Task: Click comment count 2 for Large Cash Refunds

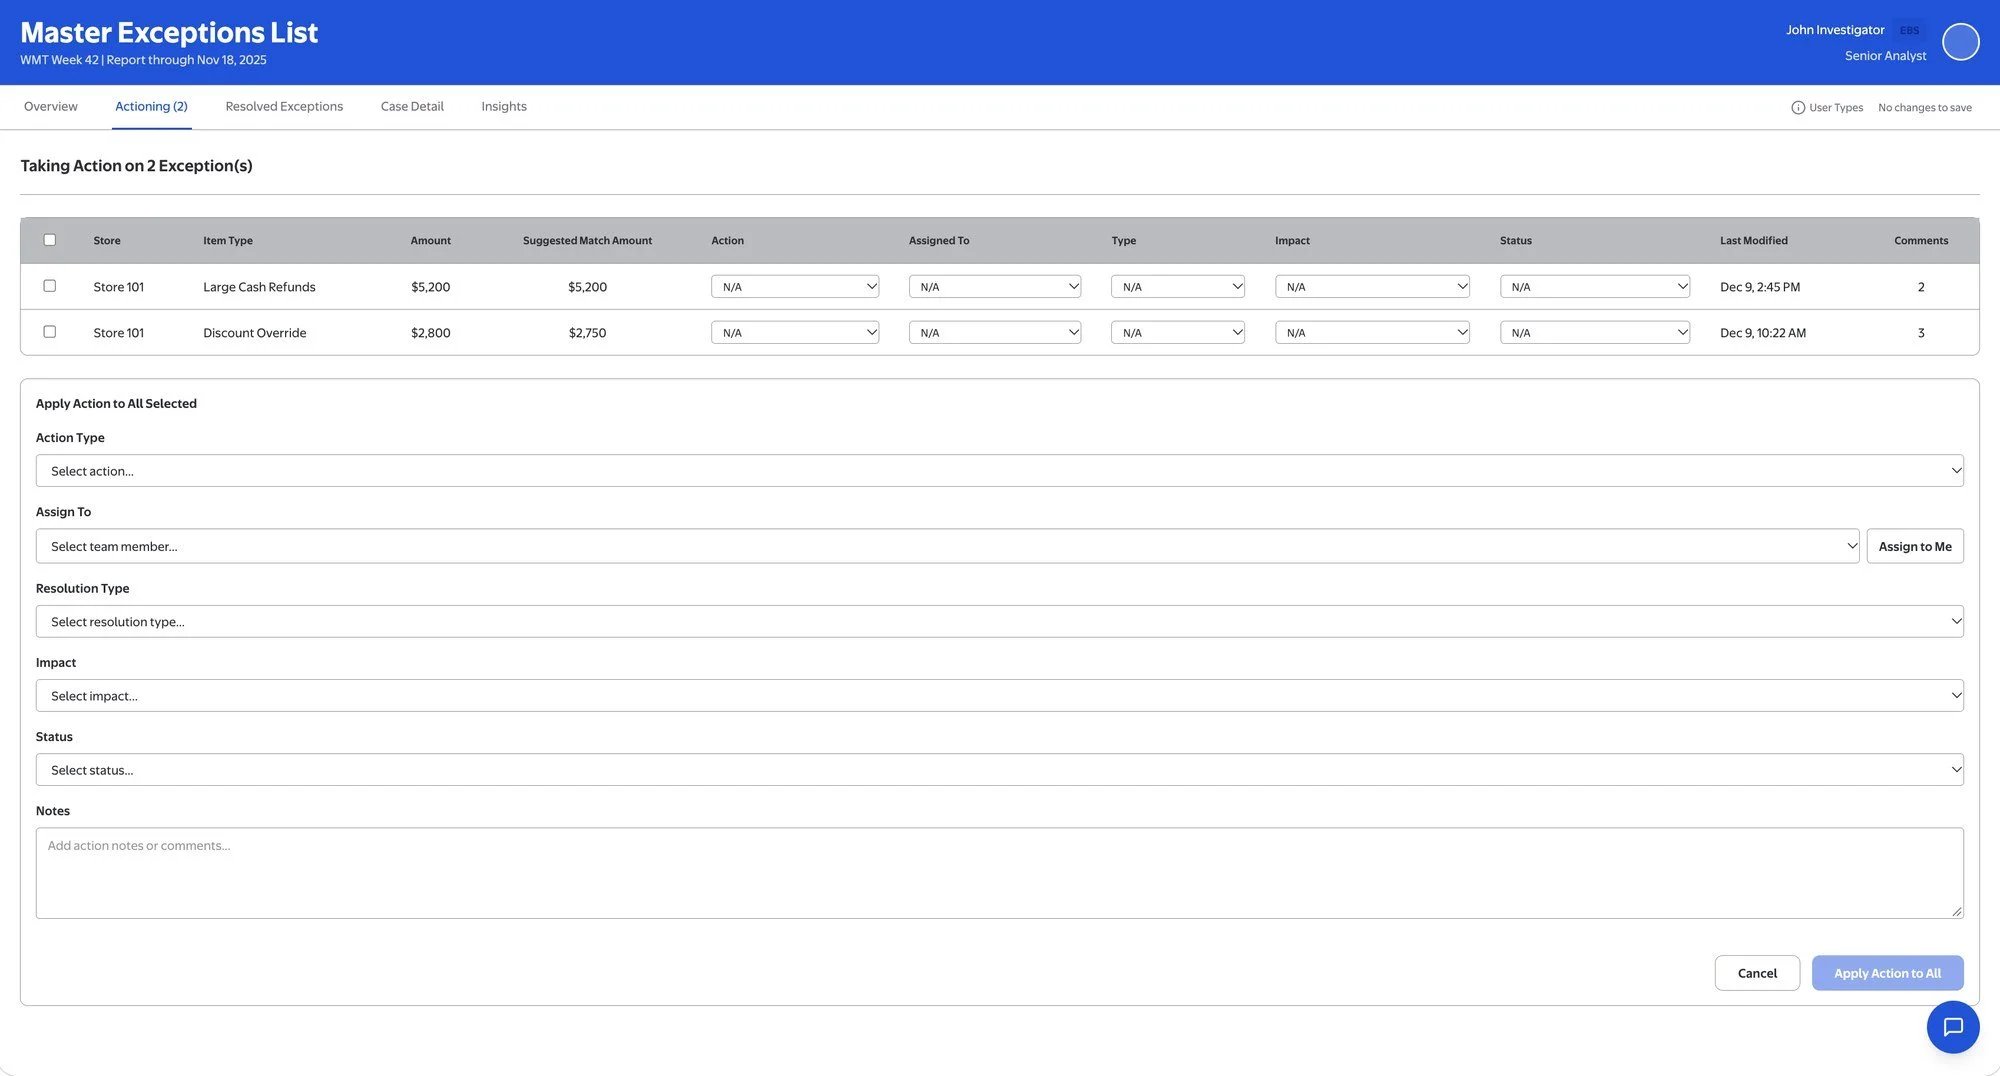Action: [x=1921, y=287]
